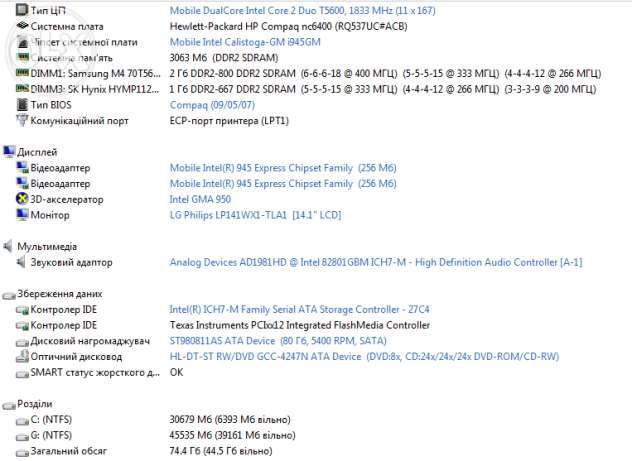The width and height of the screenshot is (632, 461).
Task: Select the Звуковий адаптор field label
Action: click(x=71, y=262)
